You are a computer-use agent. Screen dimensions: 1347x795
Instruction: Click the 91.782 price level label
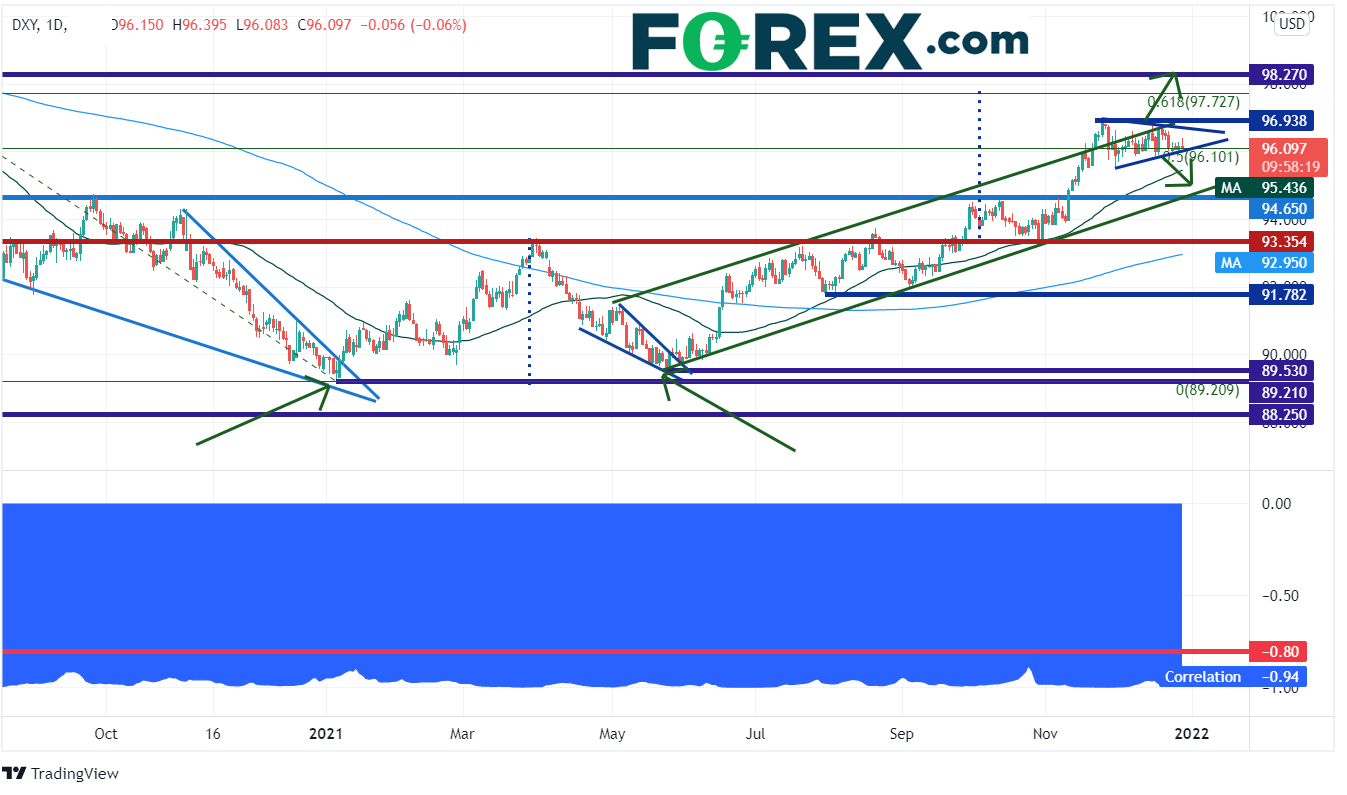pyautogui.click(x=1282, y=294)
